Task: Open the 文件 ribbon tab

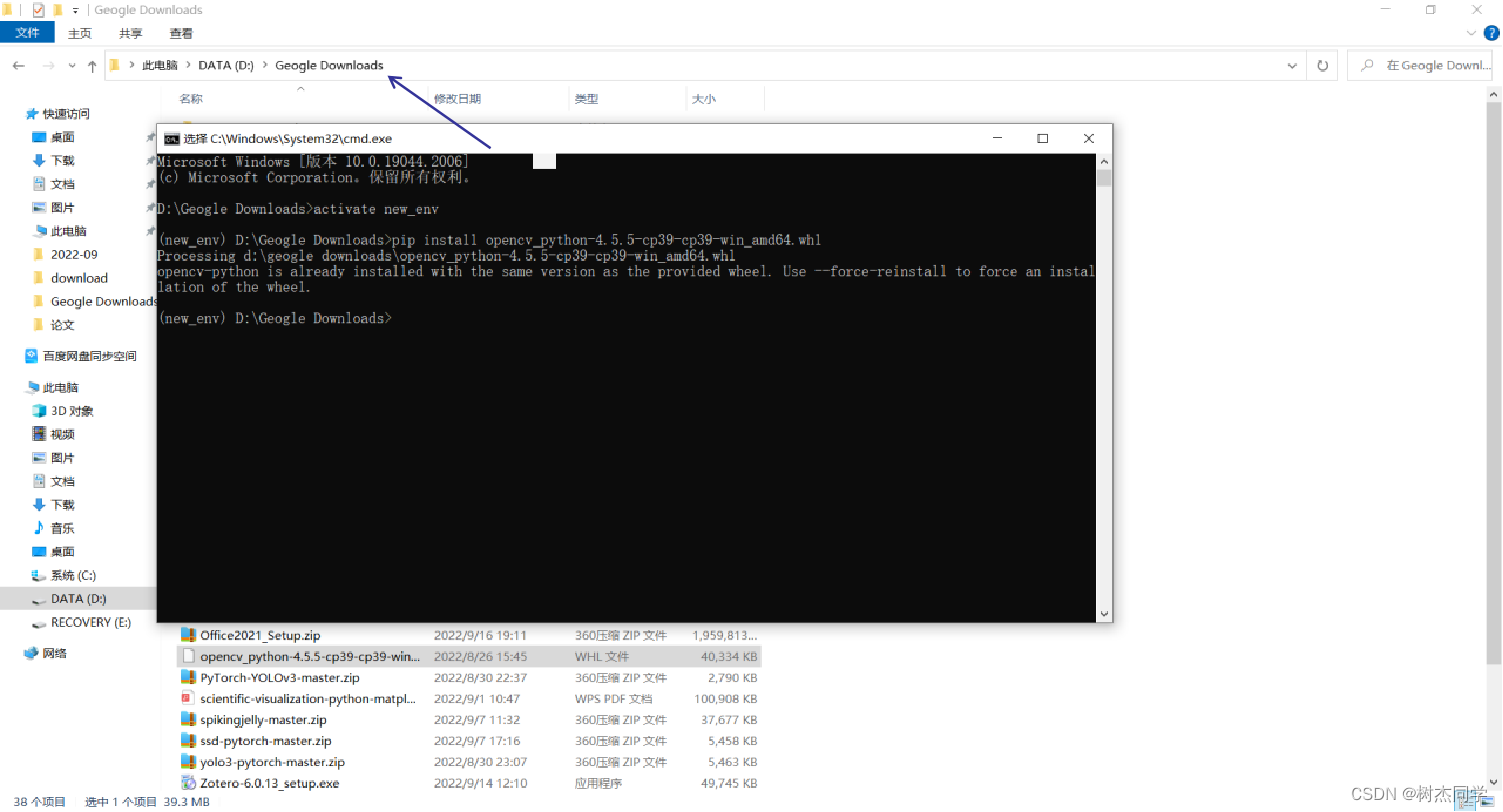Action: click(27, 33)
